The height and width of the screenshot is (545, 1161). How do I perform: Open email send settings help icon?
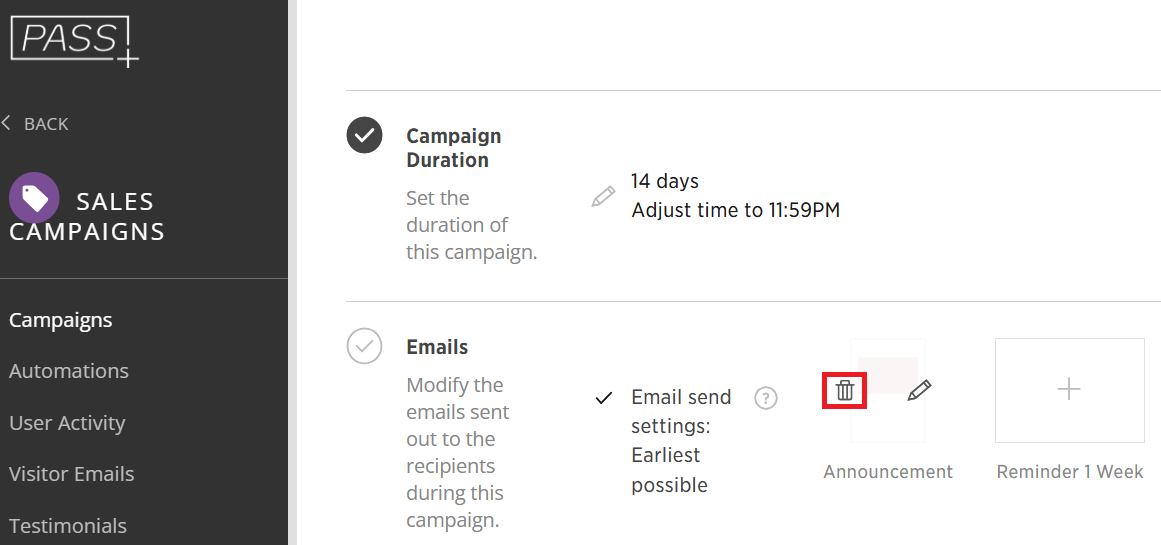coord(766,398)
